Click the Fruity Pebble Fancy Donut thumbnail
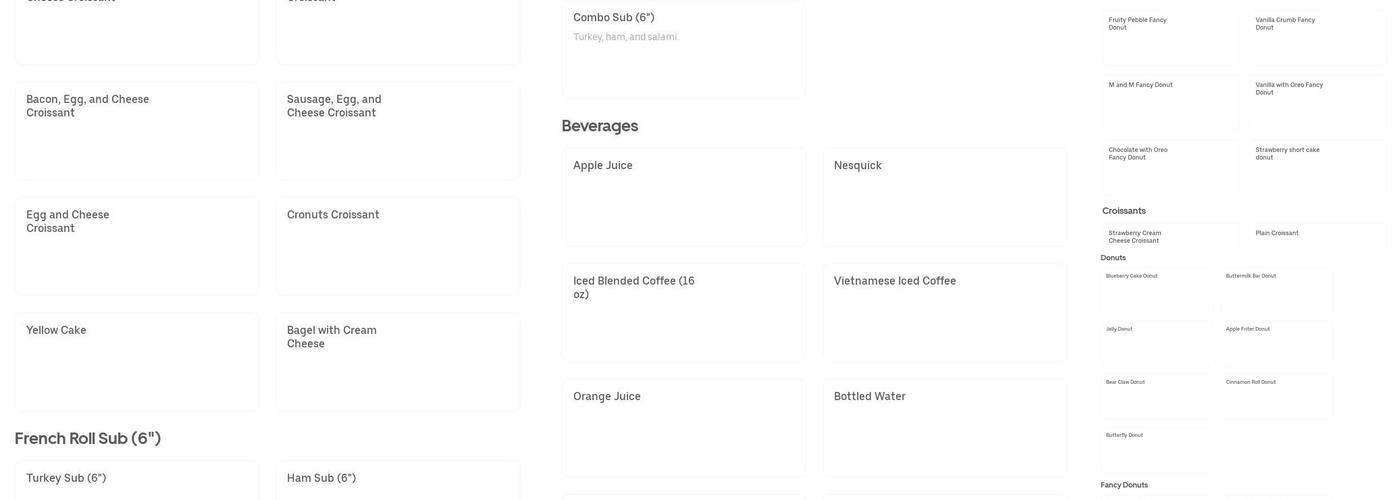 [1170, 38]
